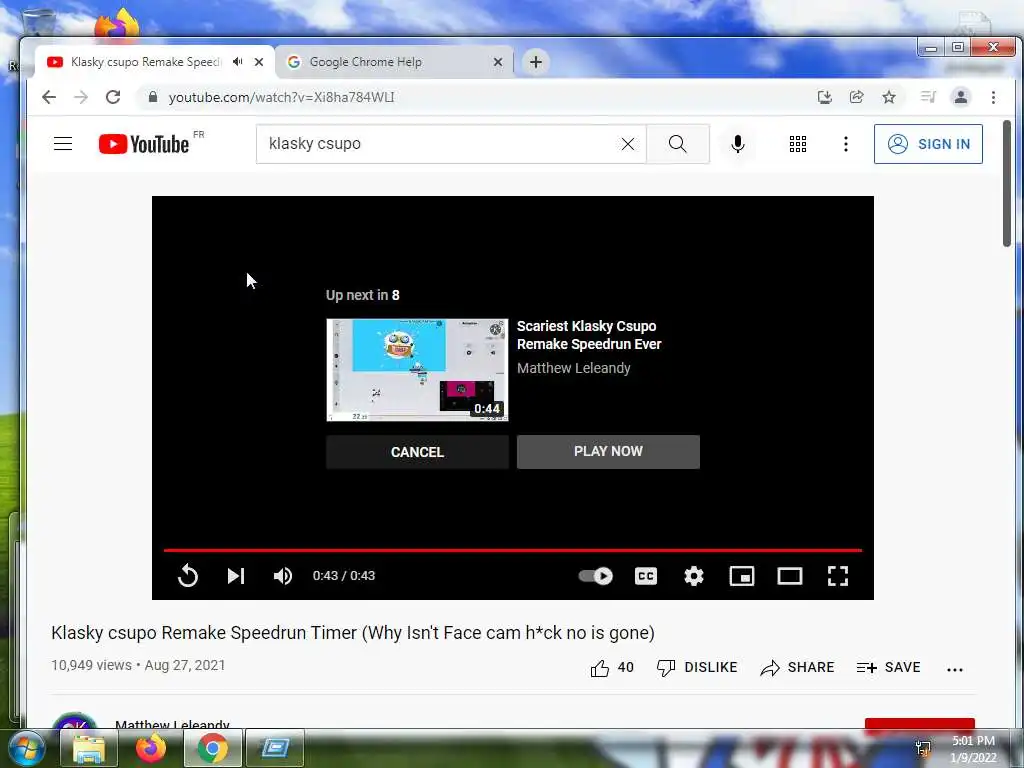1024x768 pixels.
Task: Mute the video player volume
Action: point(283,576)
